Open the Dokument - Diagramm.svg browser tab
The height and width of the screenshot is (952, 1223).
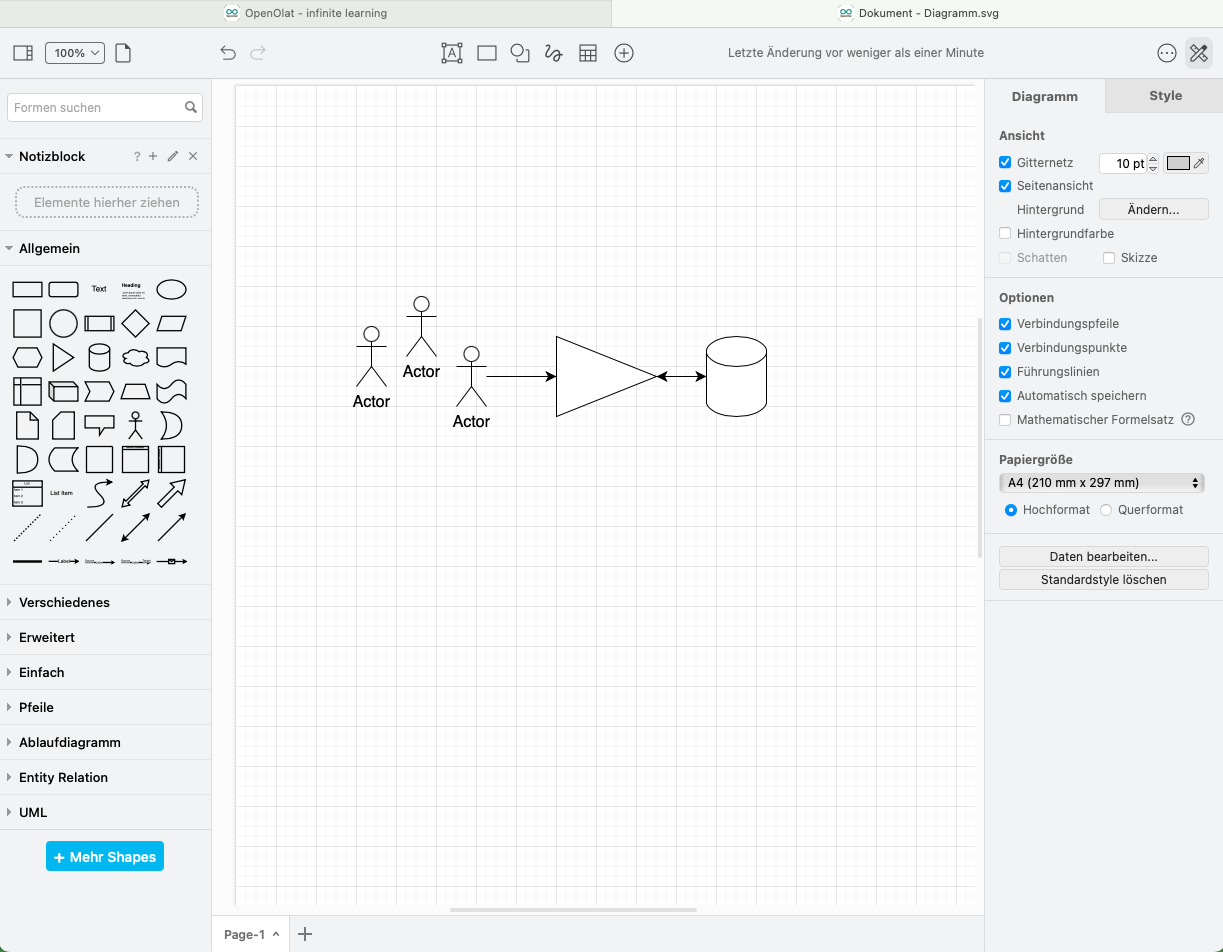(916, 13)
